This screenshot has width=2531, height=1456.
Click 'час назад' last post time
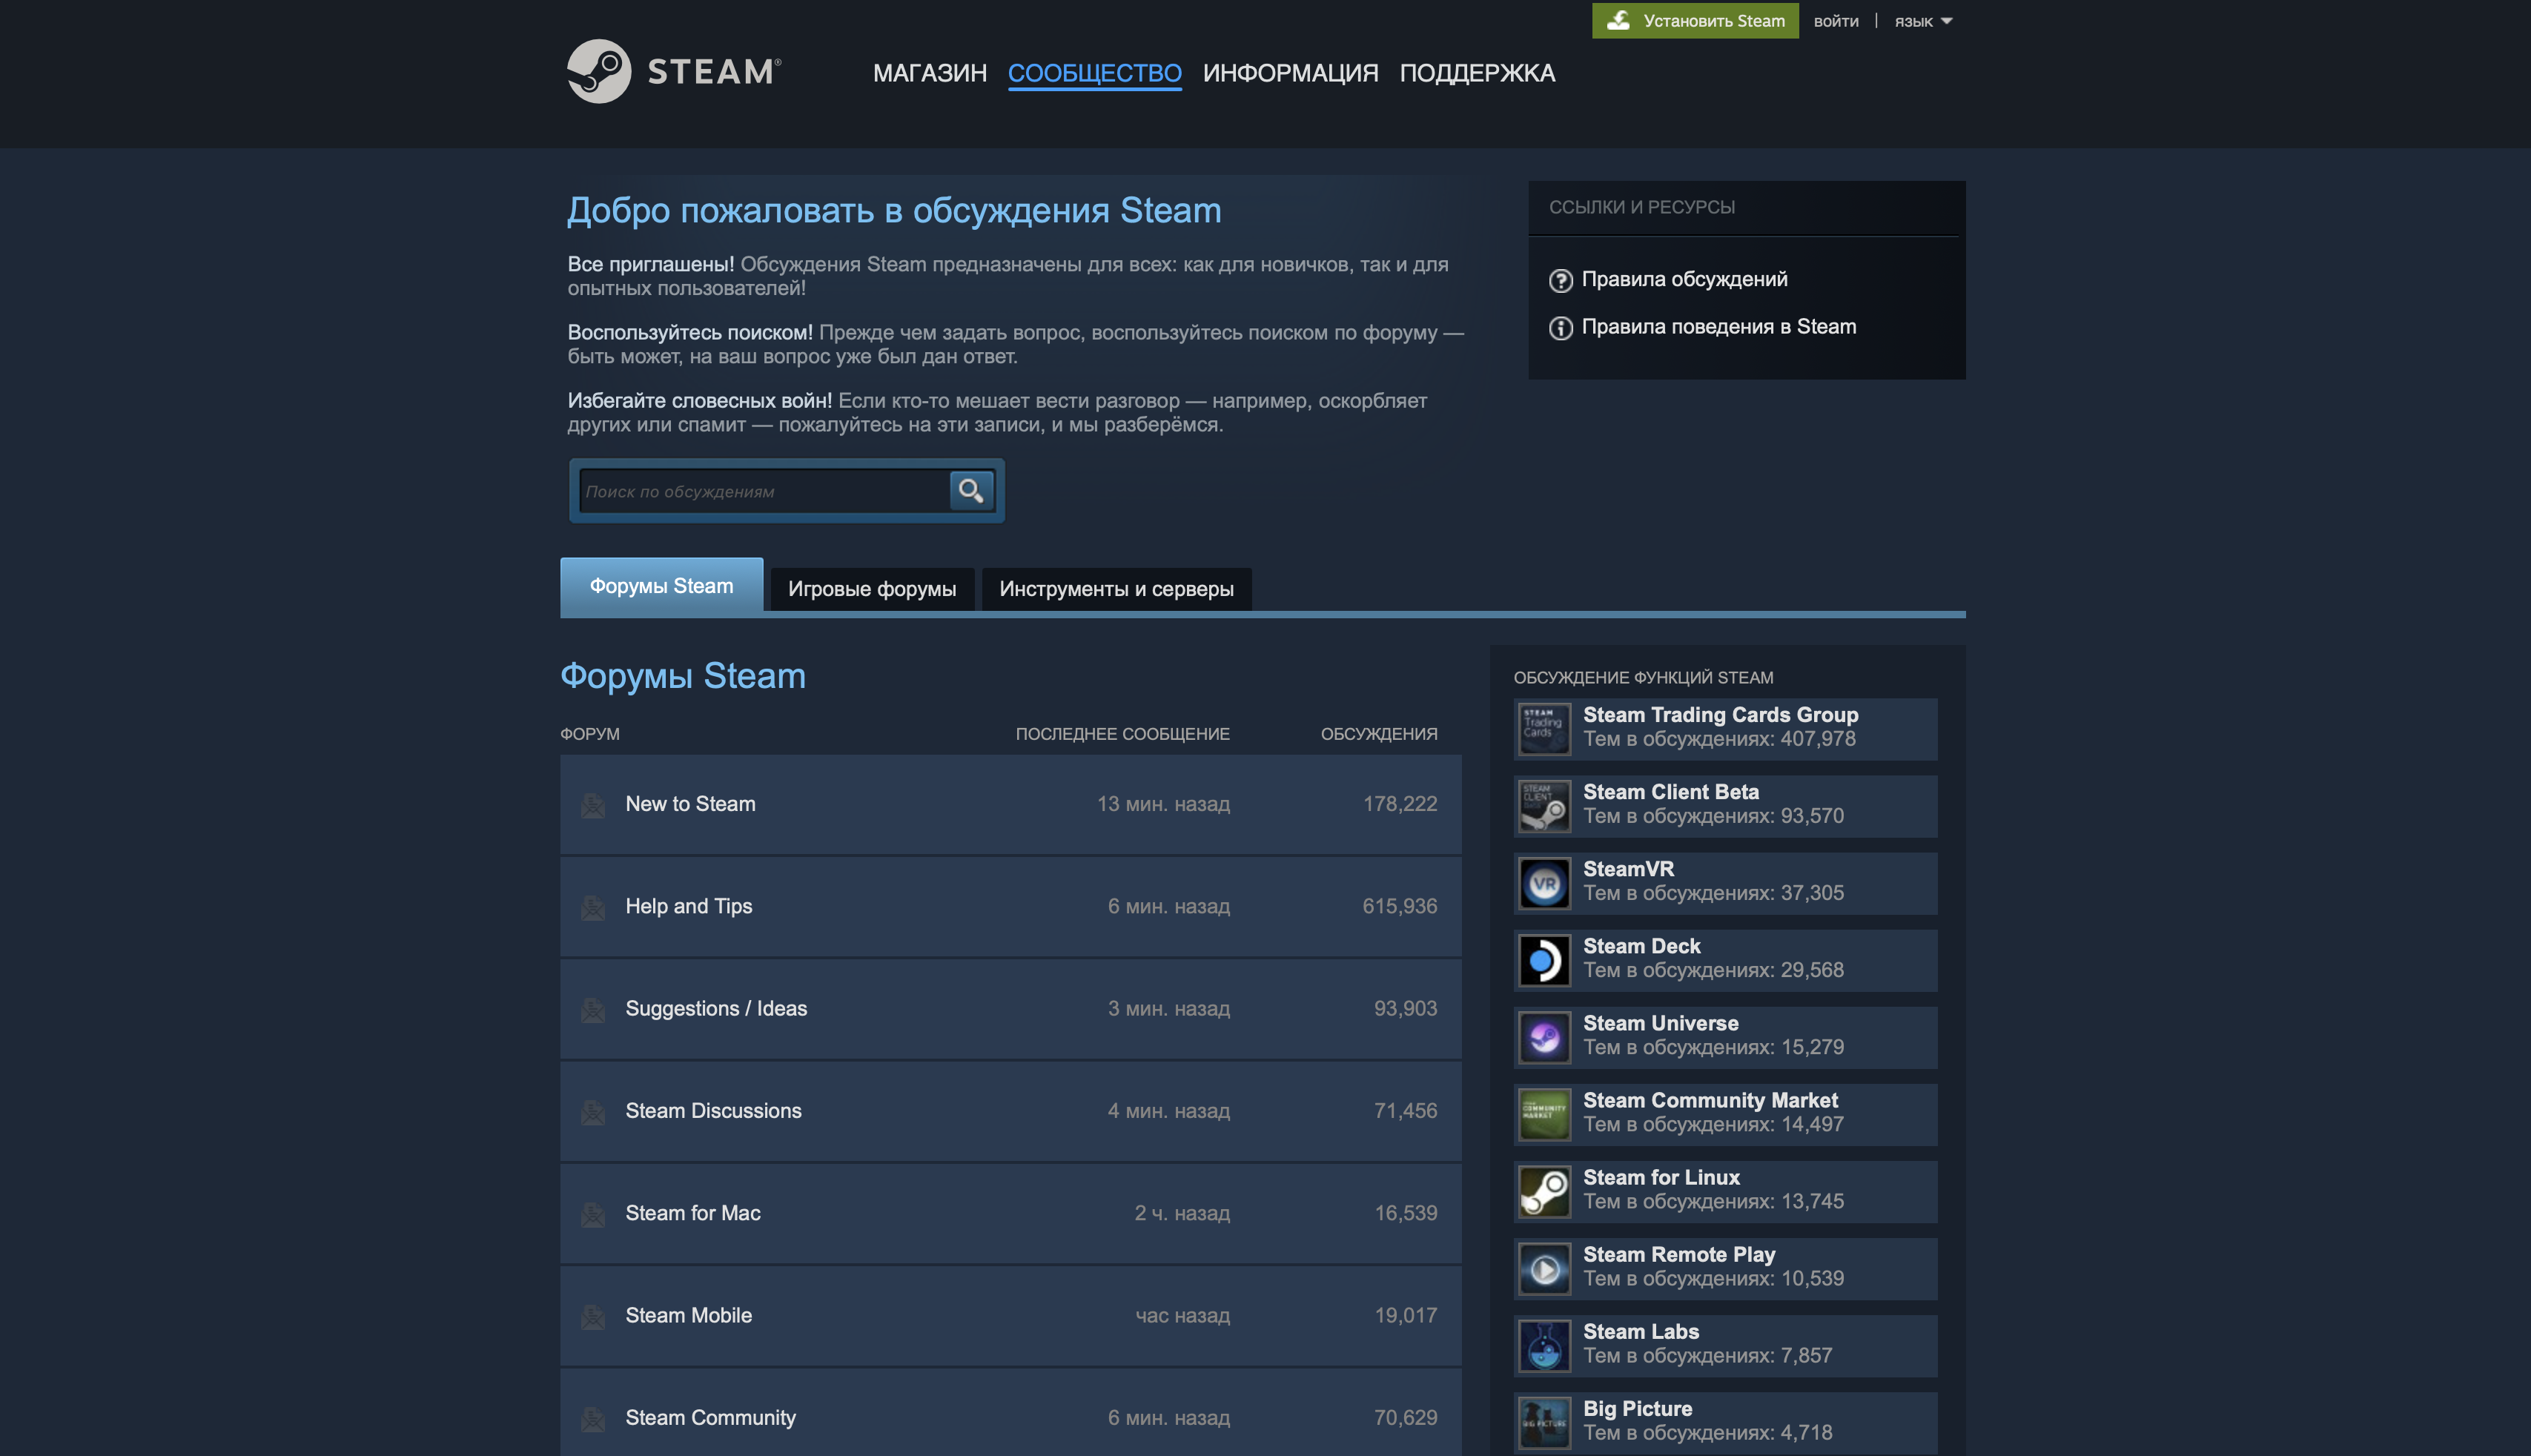1182,1316
